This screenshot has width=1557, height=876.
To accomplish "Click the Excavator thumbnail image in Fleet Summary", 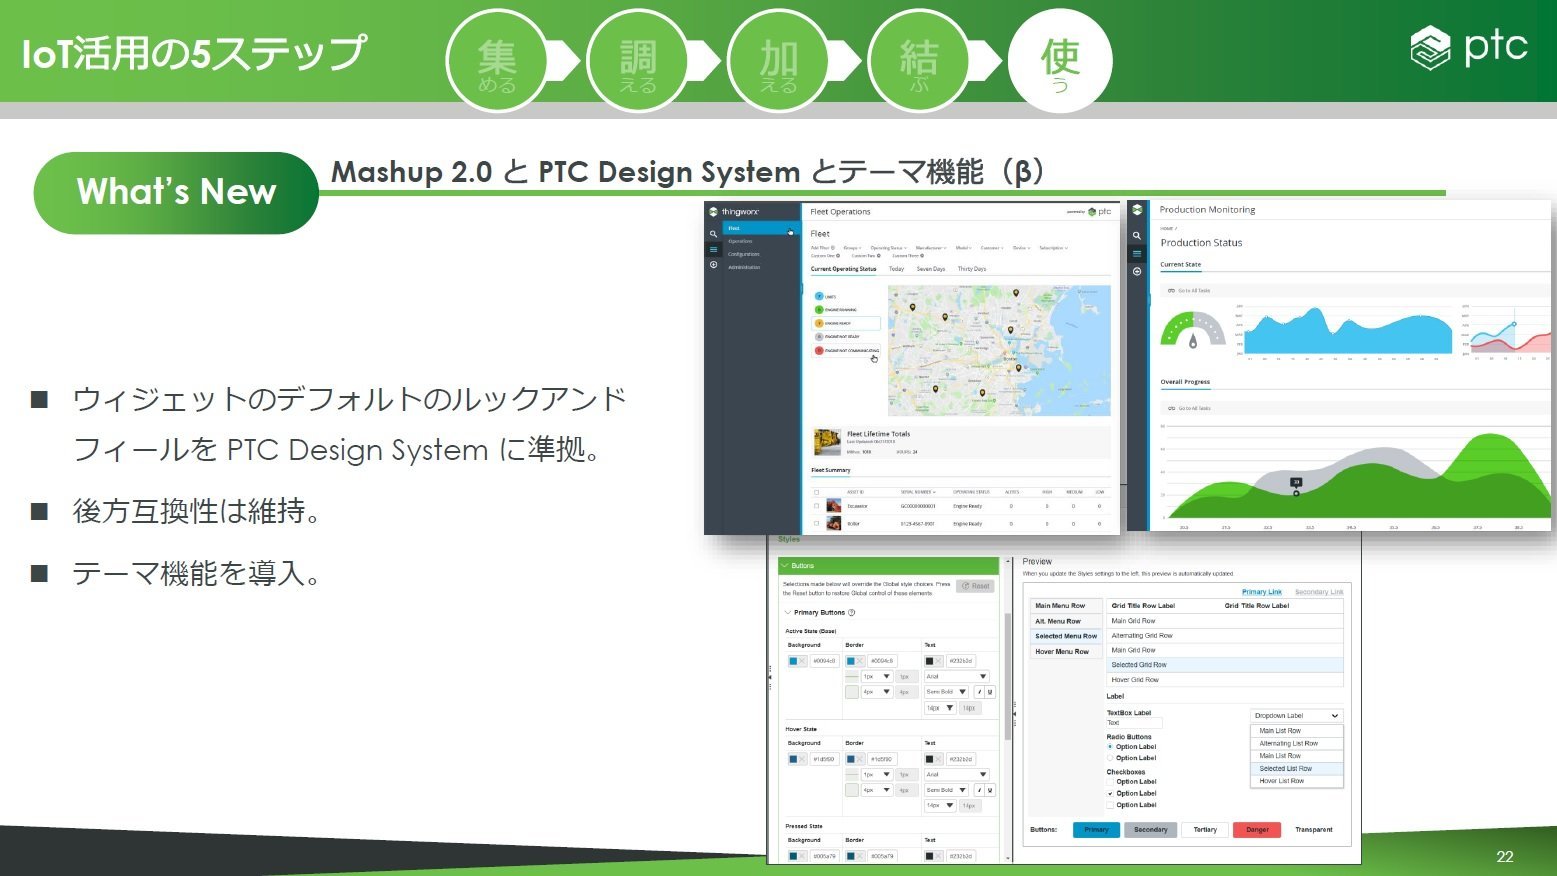I will click(x=834, y=506).
